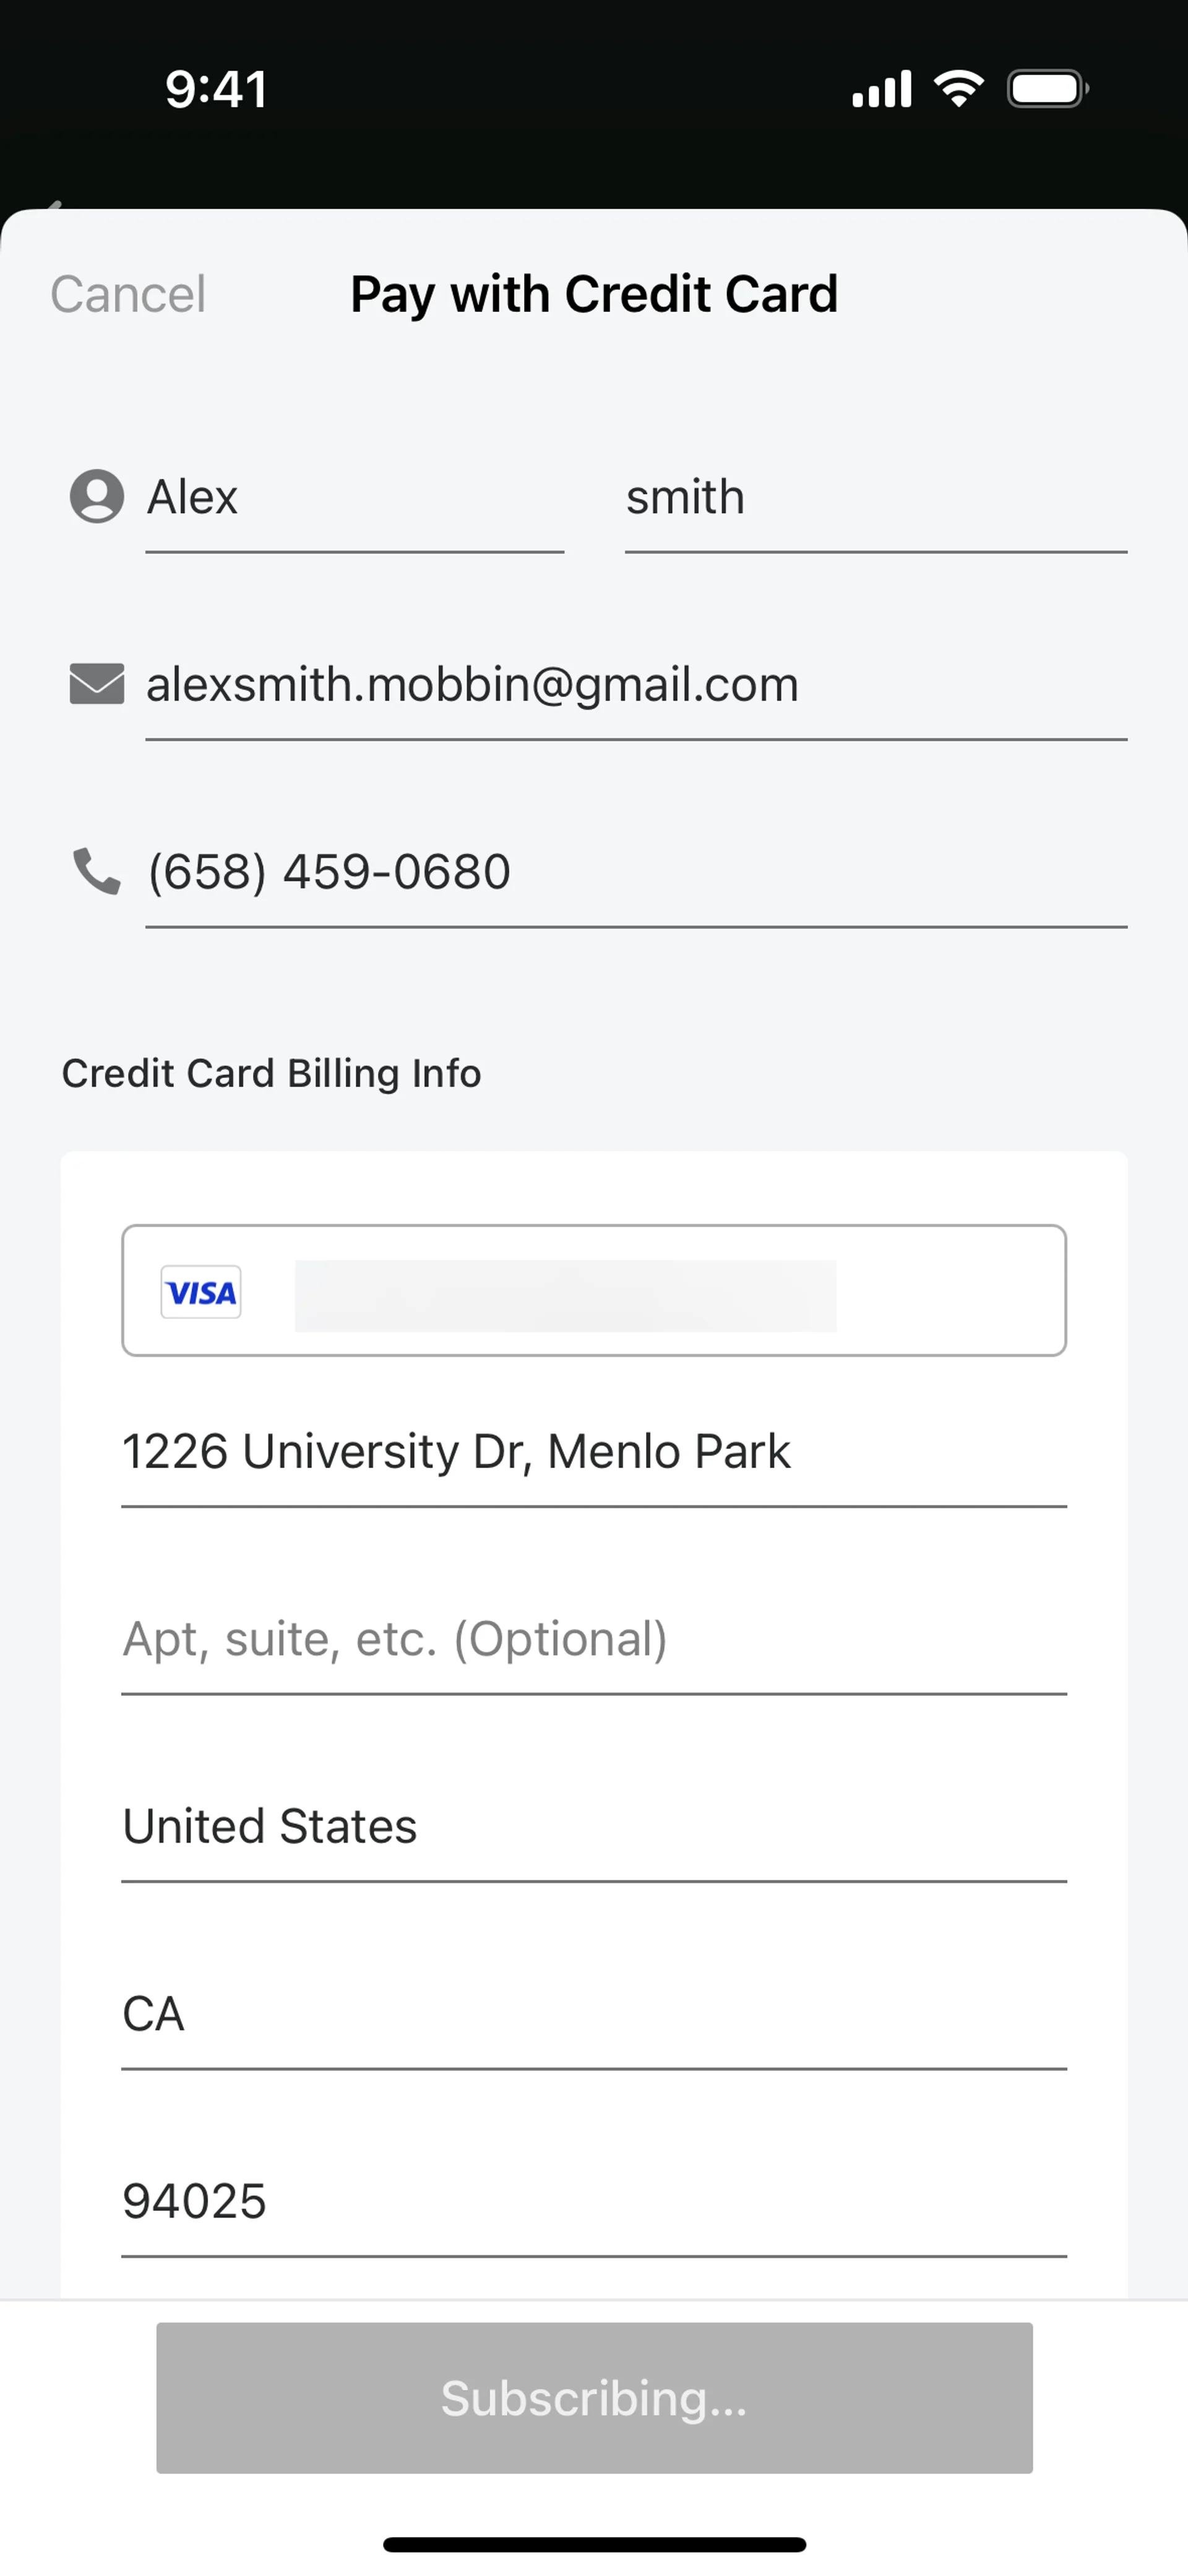Edit the 1226 University Dr address

[x=594, y=1452]
